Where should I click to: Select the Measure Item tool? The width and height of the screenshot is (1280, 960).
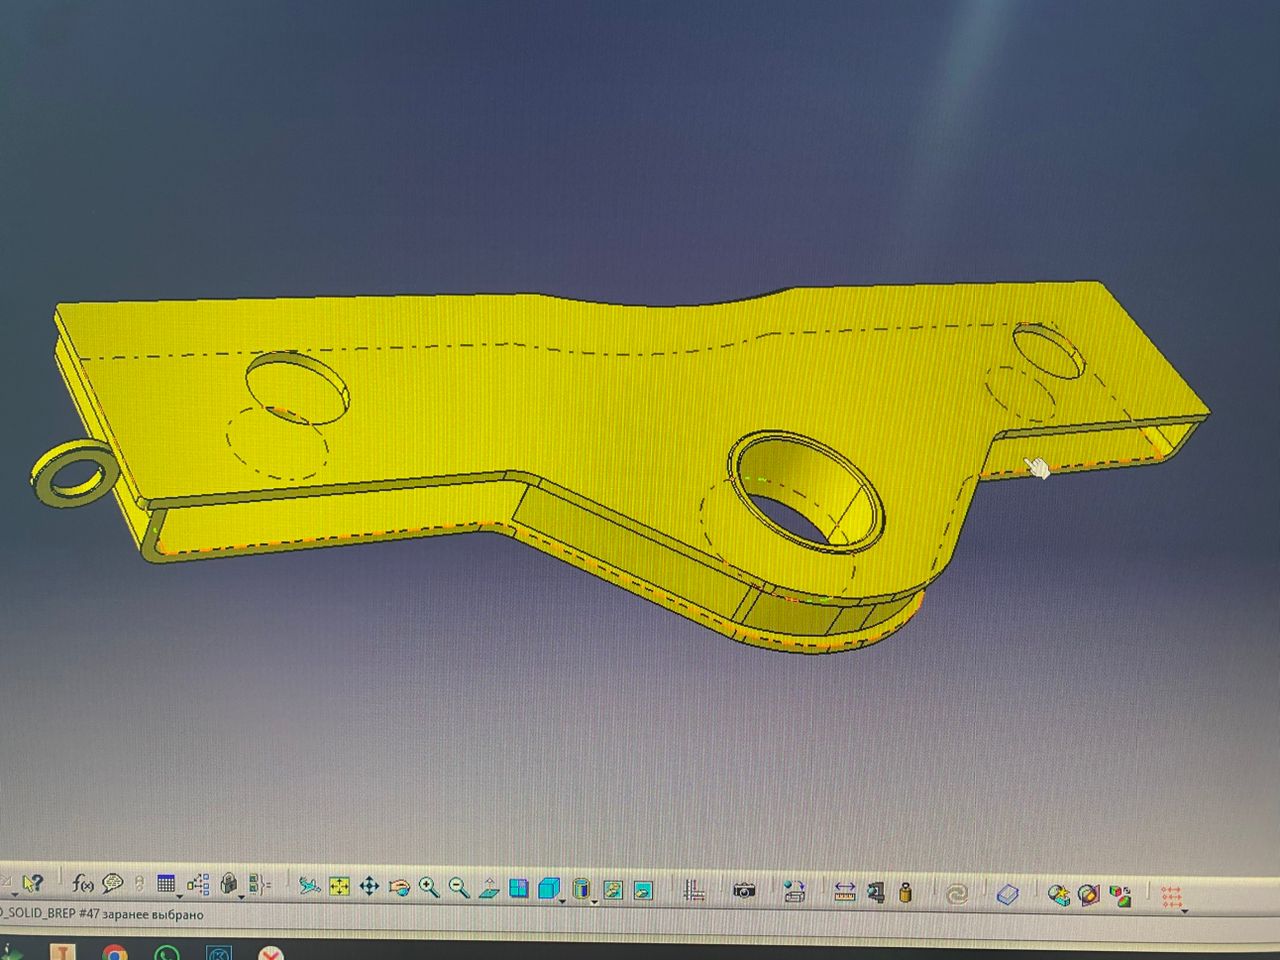pyautogui.click(x=876, y=892)
